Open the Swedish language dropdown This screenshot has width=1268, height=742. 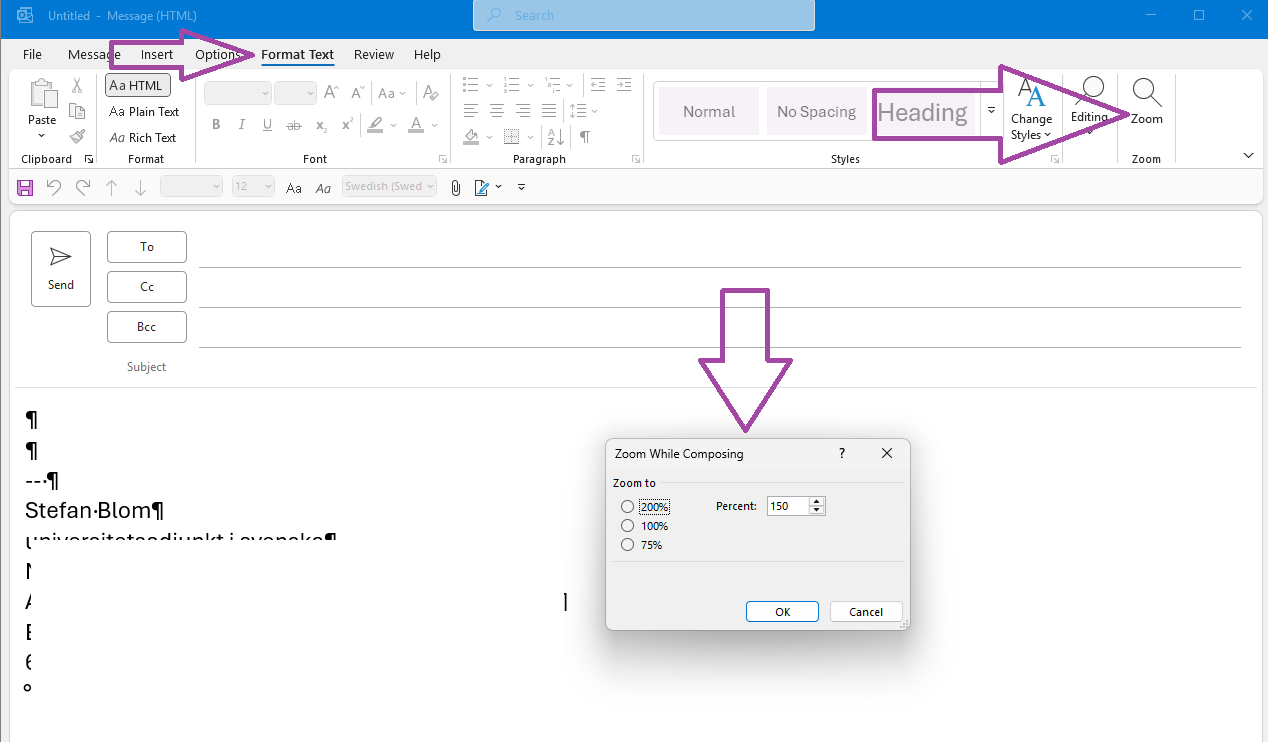point(430,187)
